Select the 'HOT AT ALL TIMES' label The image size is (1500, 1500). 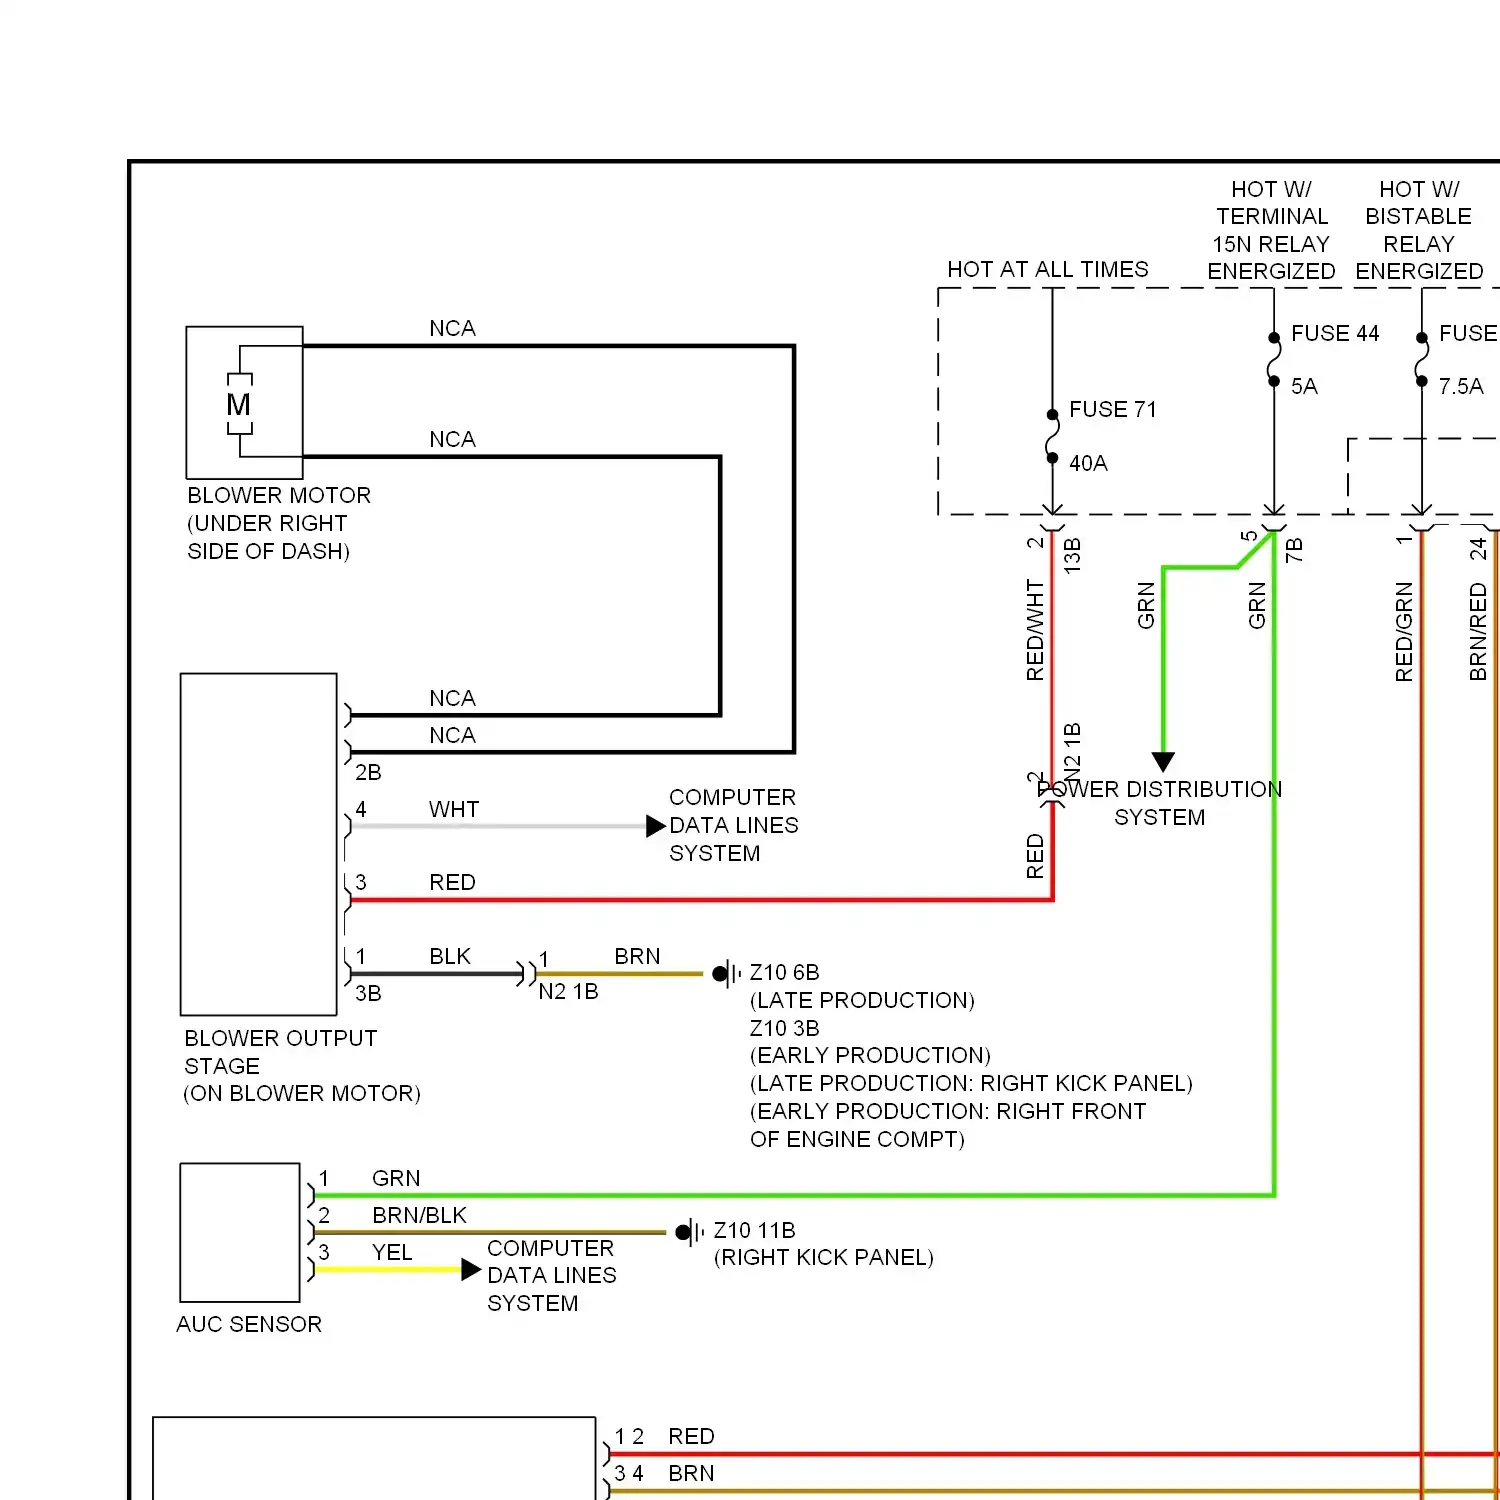pos(1048,270)
